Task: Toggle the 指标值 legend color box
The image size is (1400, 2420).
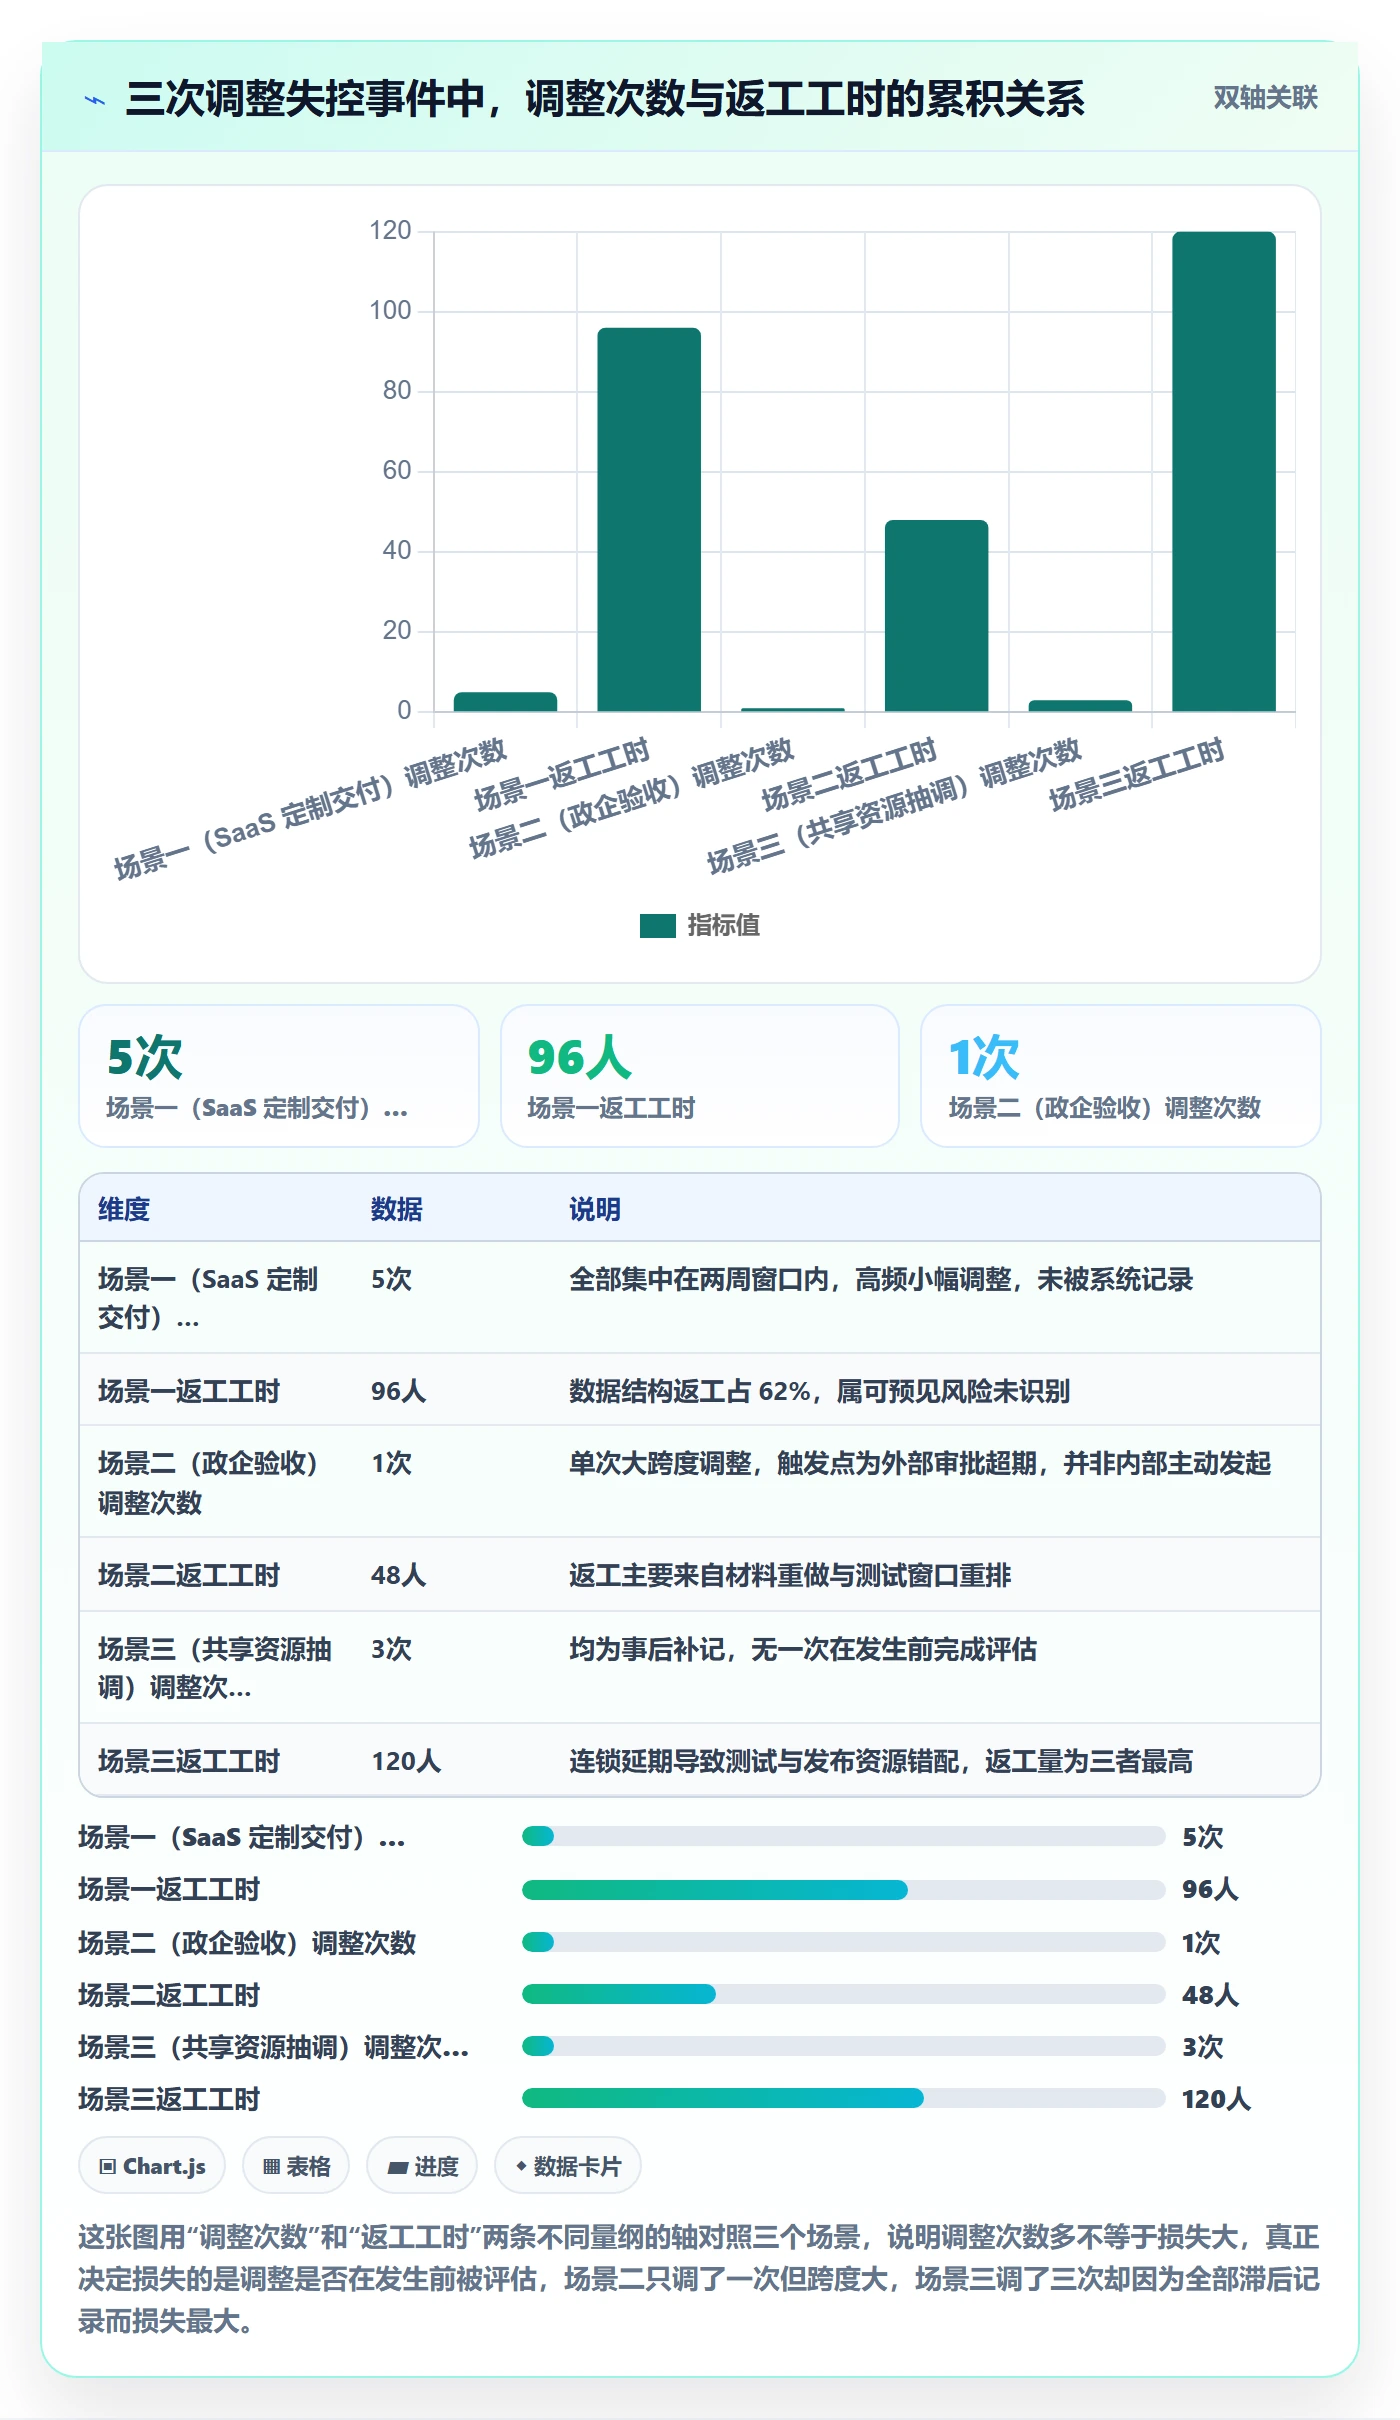Action: tap(657, 925)
